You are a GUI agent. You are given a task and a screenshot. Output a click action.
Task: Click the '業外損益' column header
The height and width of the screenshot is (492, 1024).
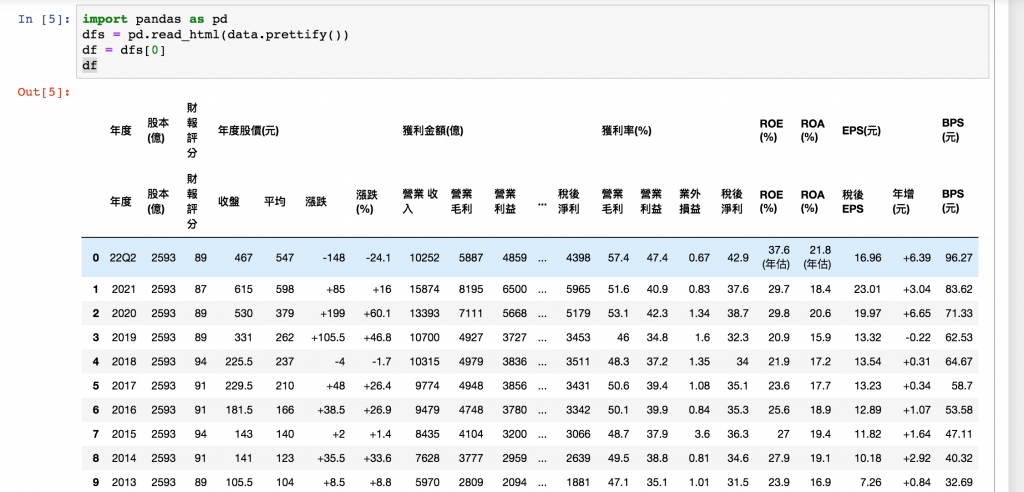click(690, 202)
